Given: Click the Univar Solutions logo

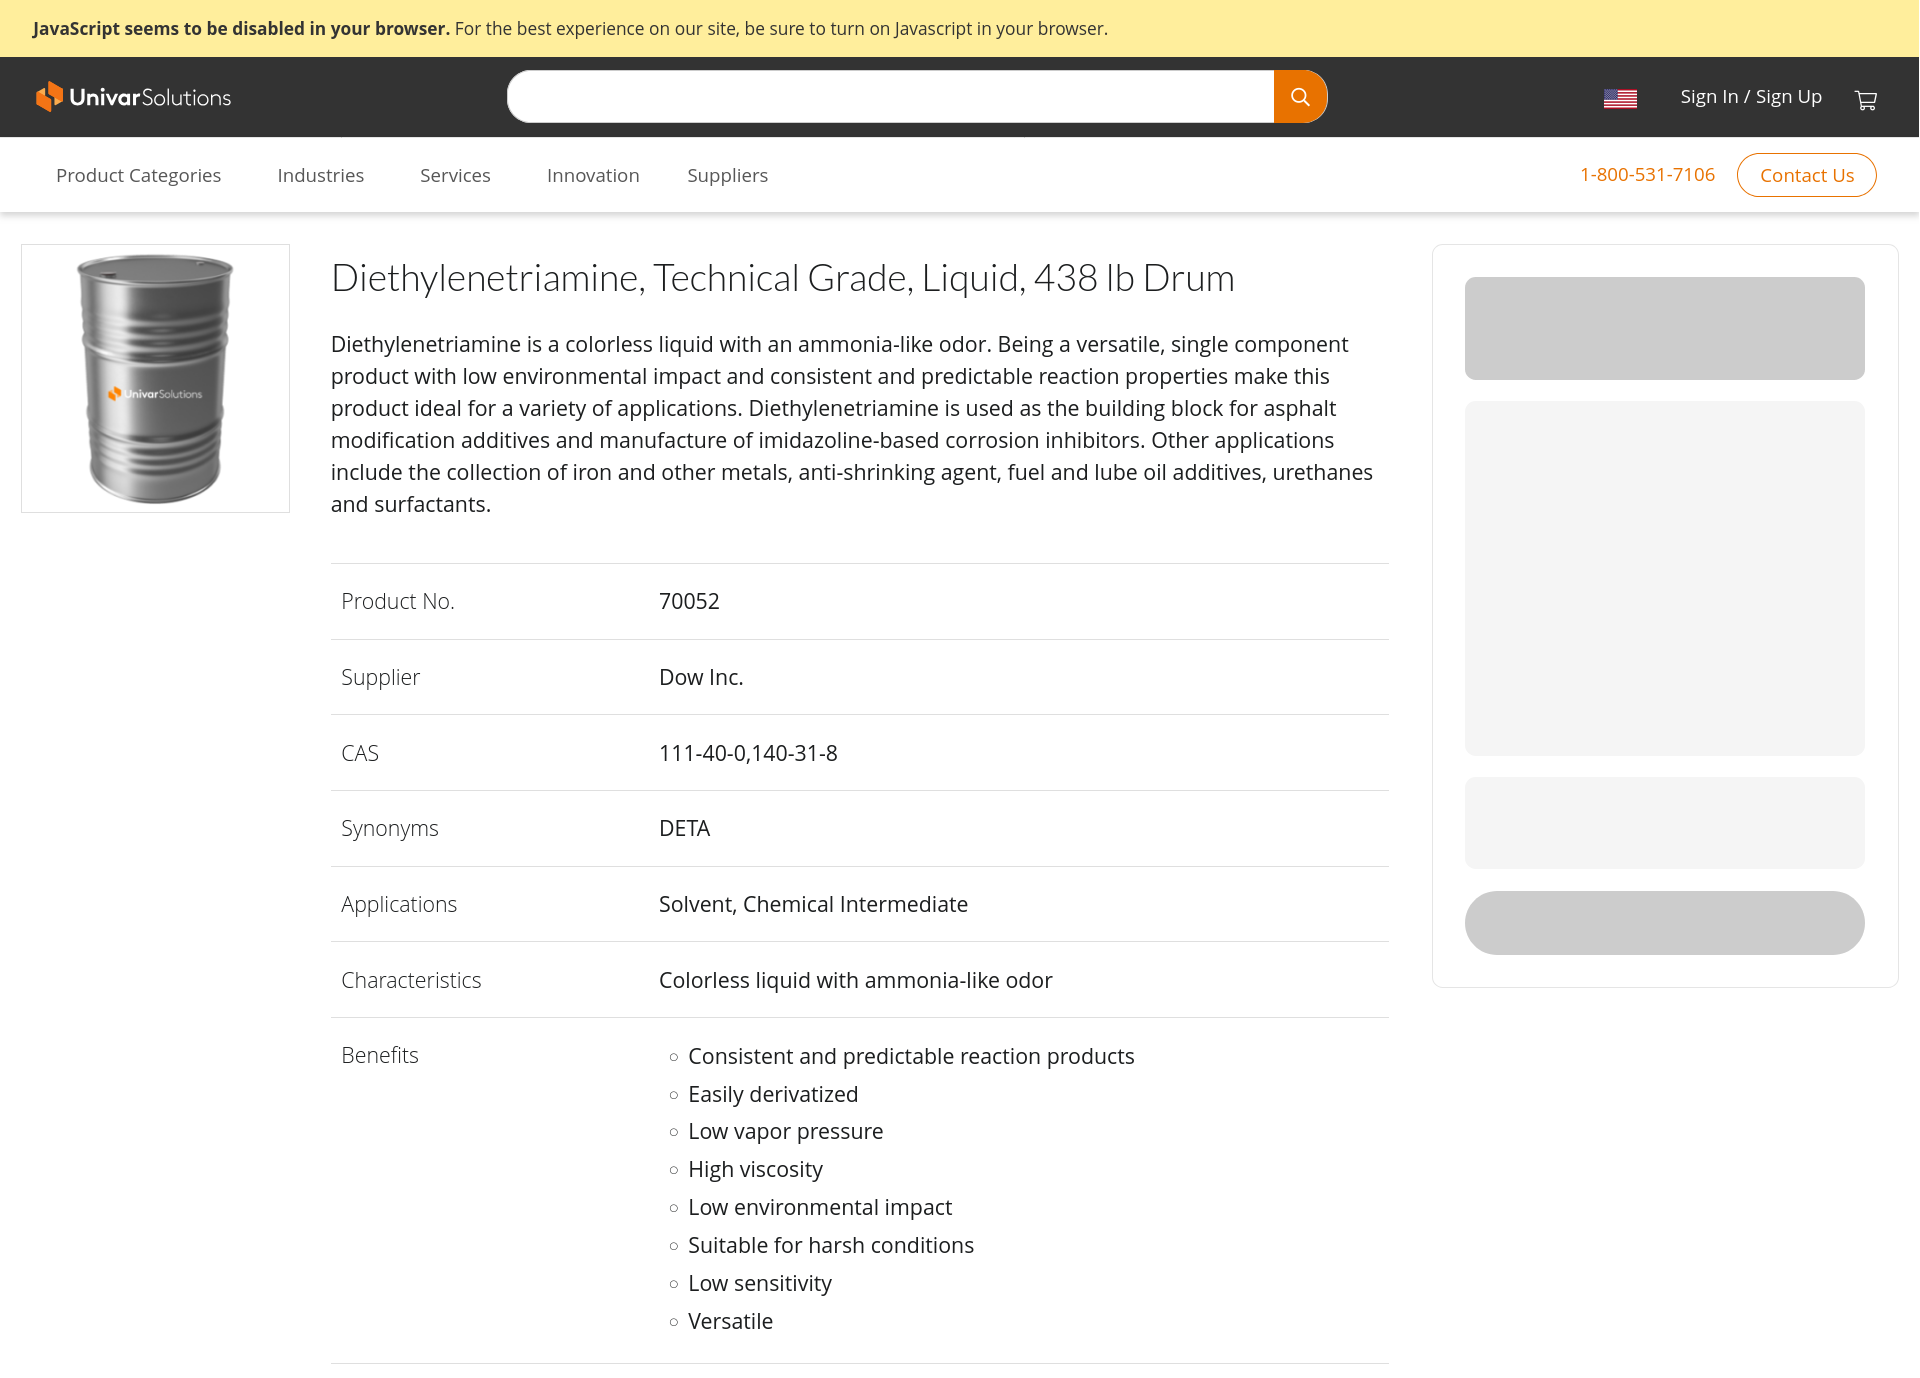Looking at the screenshot, I should click(x=134, y=97).
